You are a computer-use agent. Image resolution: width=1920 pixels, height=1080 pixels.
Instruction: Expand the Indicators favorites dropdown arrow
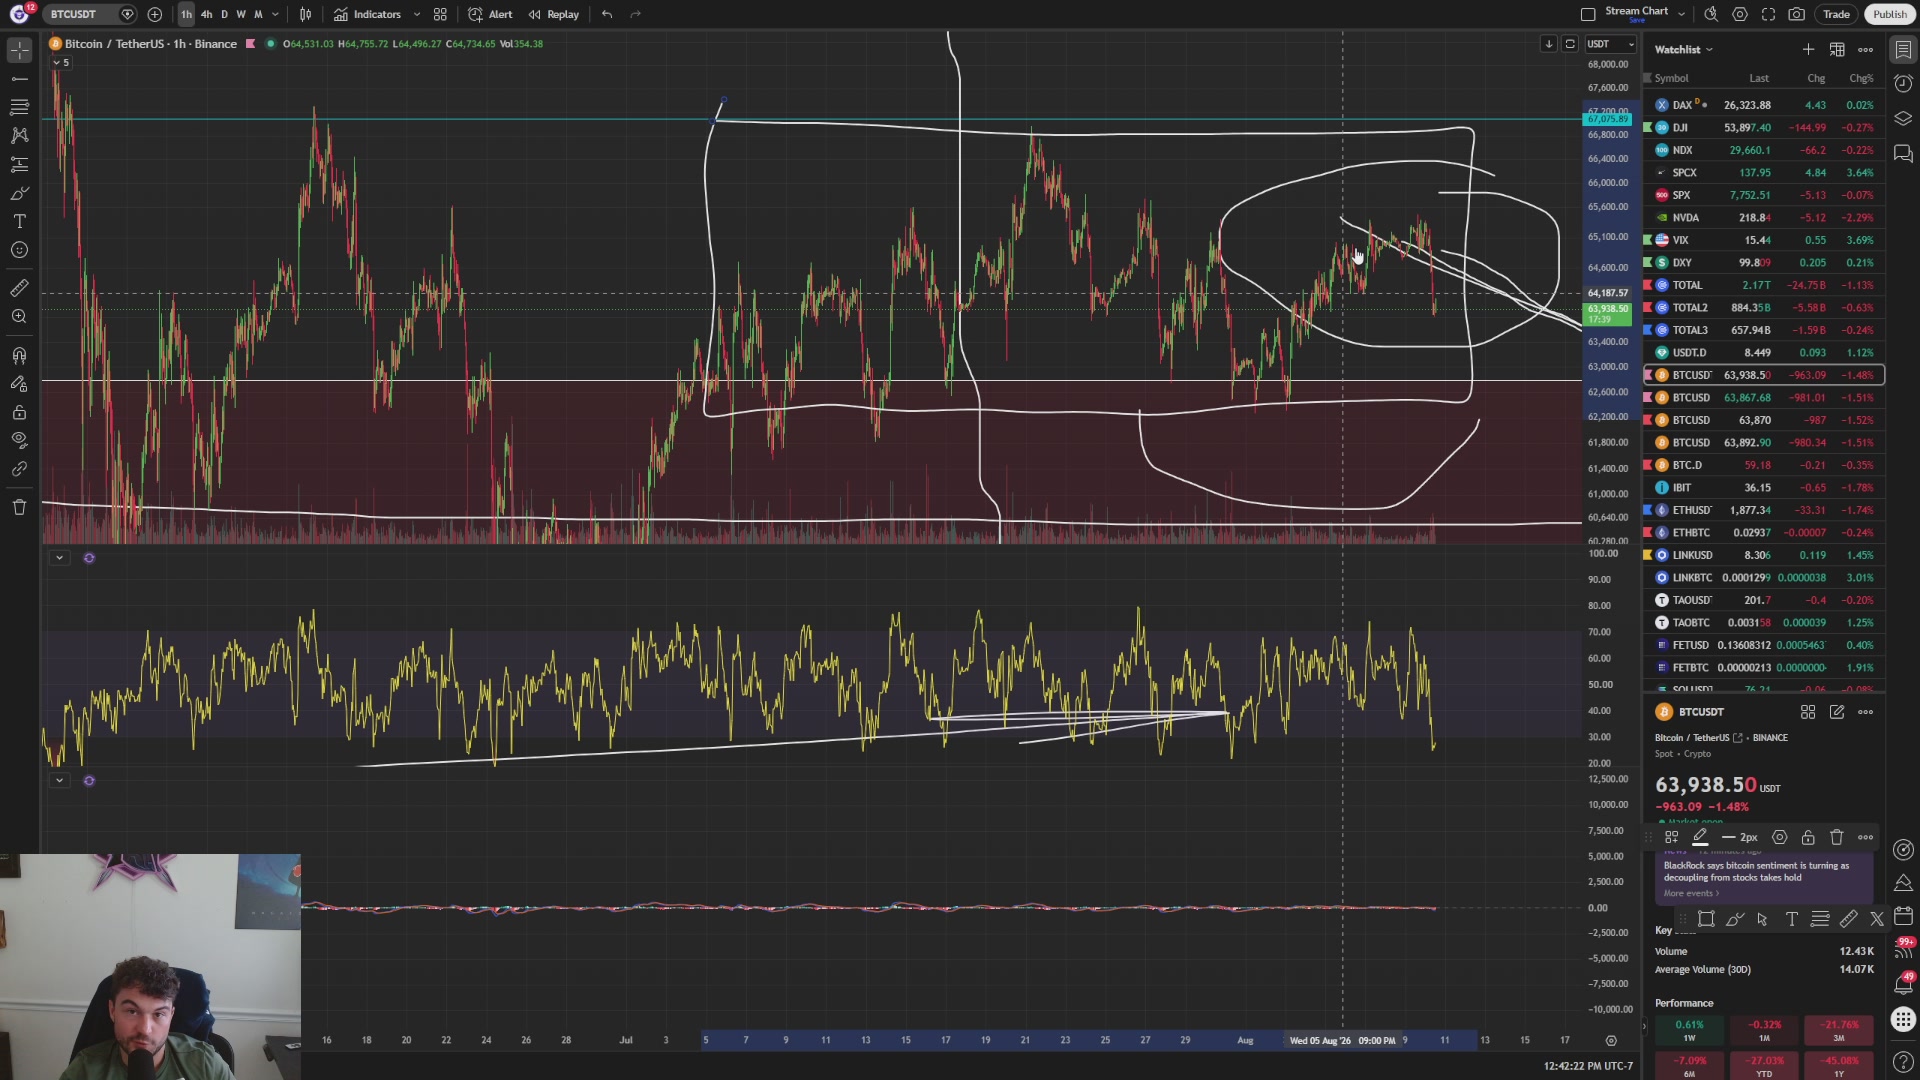[416, 14]
